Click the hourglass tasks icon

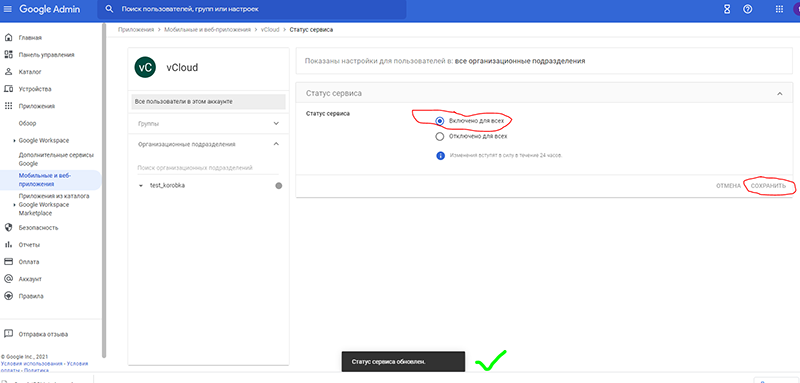pyautogui.click(x=727, y=9)
